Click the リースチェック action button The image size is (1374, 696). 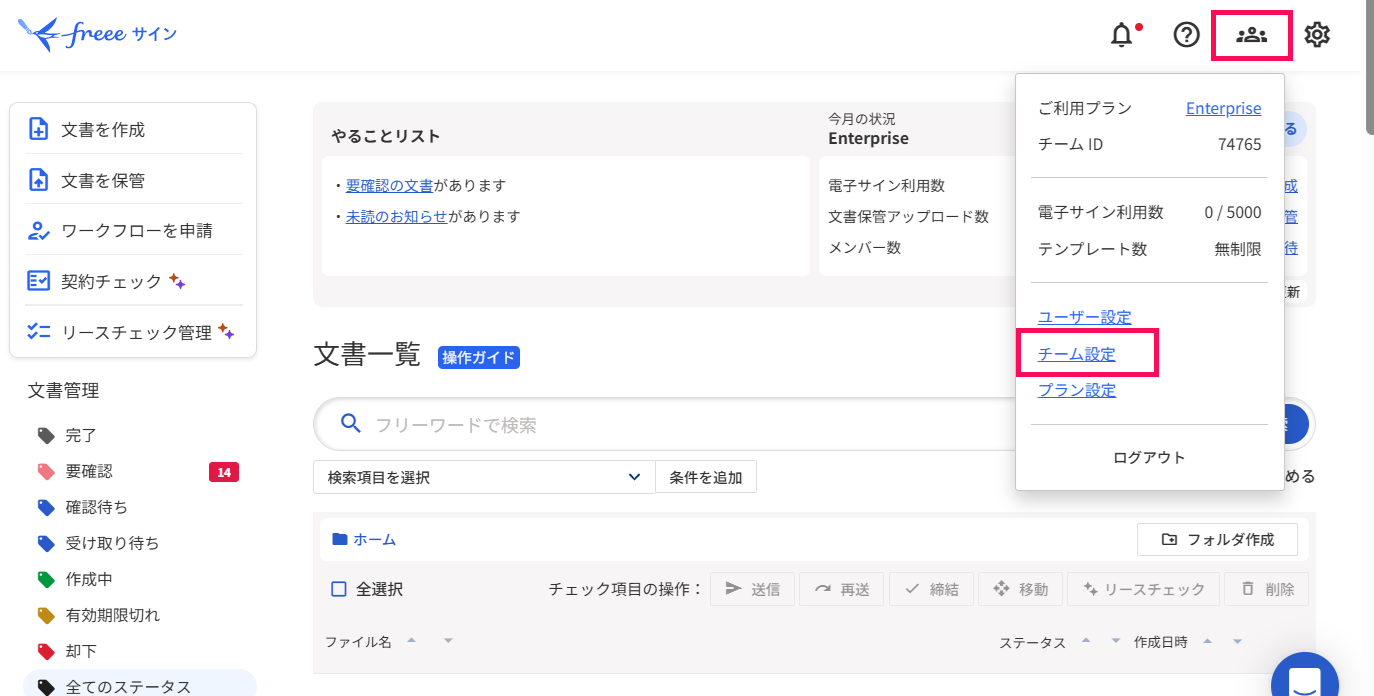point(1143,589)
